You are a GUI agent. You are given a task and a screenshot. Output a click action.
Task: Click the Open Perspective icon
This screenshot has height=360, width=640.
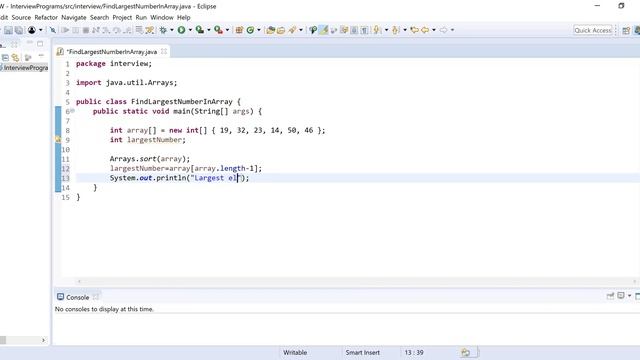tap(626, 31)
